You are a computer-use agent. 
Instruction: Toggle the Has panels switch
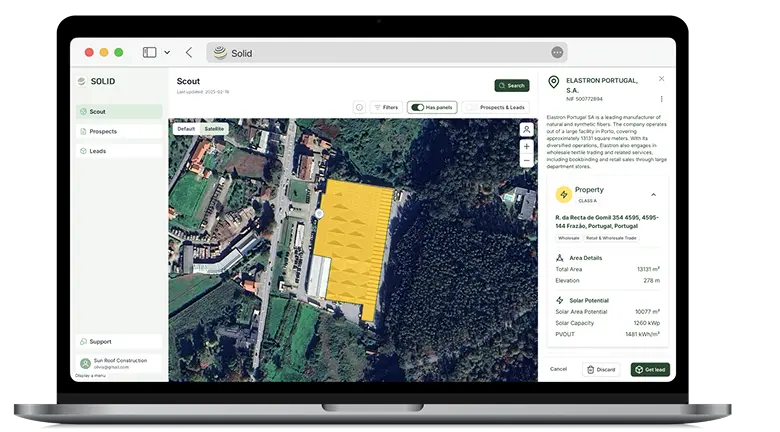coord(418,107)
